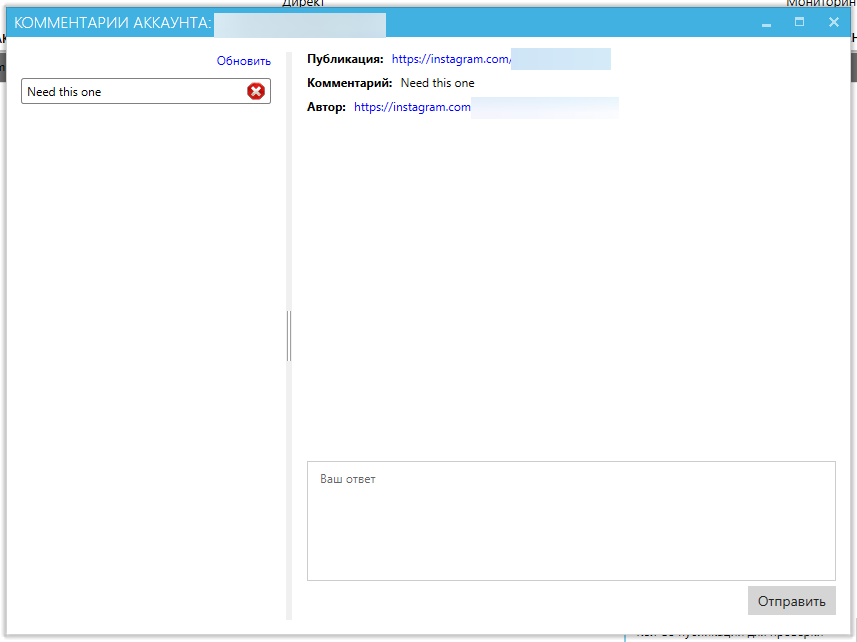Open the Публикация instagram link
Screen dimensions: 857x642
(x=451, y=60)
